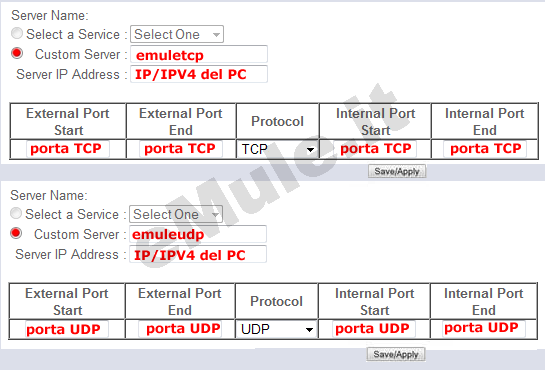This screenshot has width=545, height=370.
Task: Click Internal Port Start field for TCP
Action: point(375,149)
